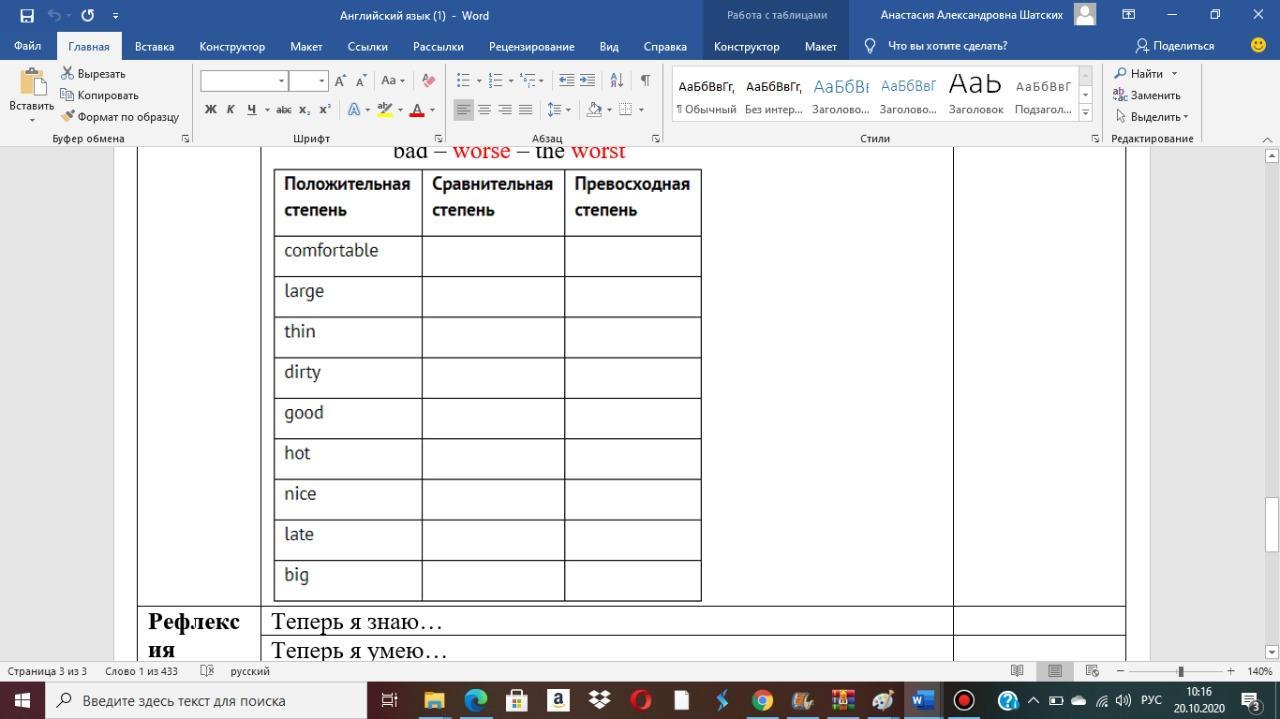Toggle bold (Ж) formatting
The image size is (1280, 719).
(x=210, y=110)
